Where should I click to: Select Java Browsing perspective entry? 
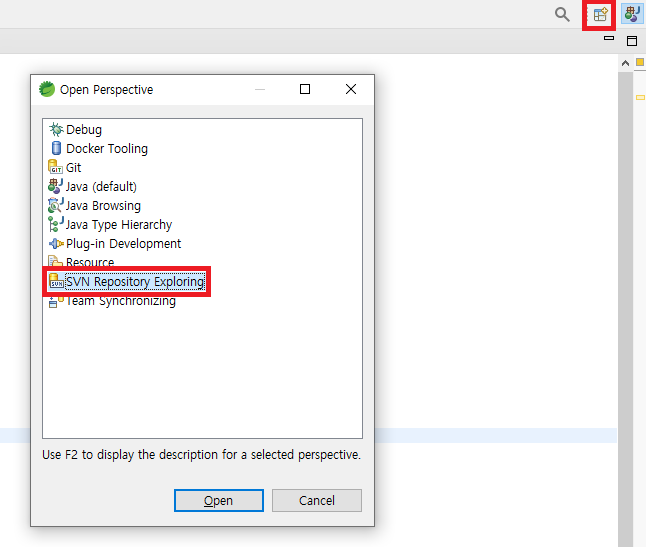(103, 205)
